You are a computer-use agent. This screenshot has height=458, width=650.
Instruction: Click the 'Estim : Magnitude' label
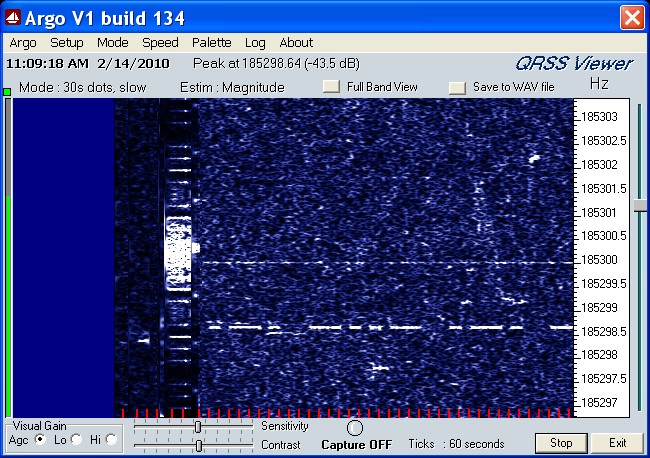click(232, 87)
